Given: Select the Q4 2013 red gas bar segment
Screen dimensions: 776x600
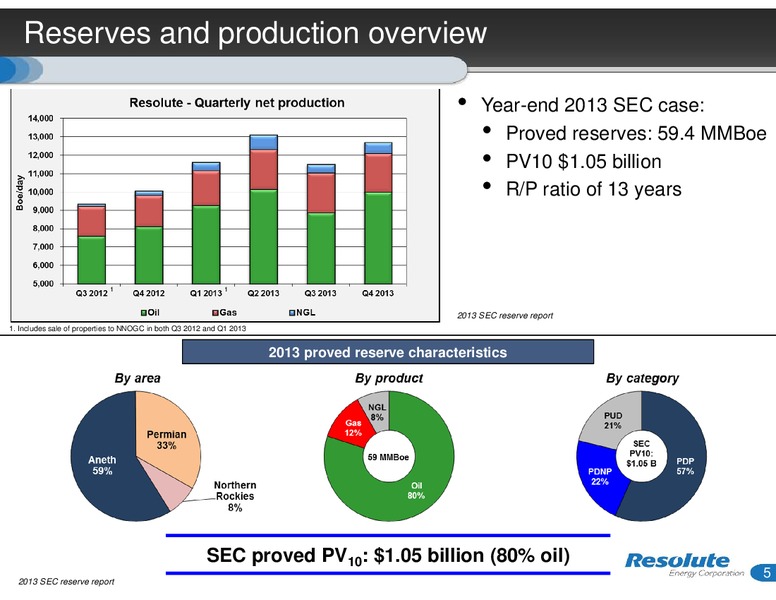Looking at the screenshot, I should click(378, 173).
